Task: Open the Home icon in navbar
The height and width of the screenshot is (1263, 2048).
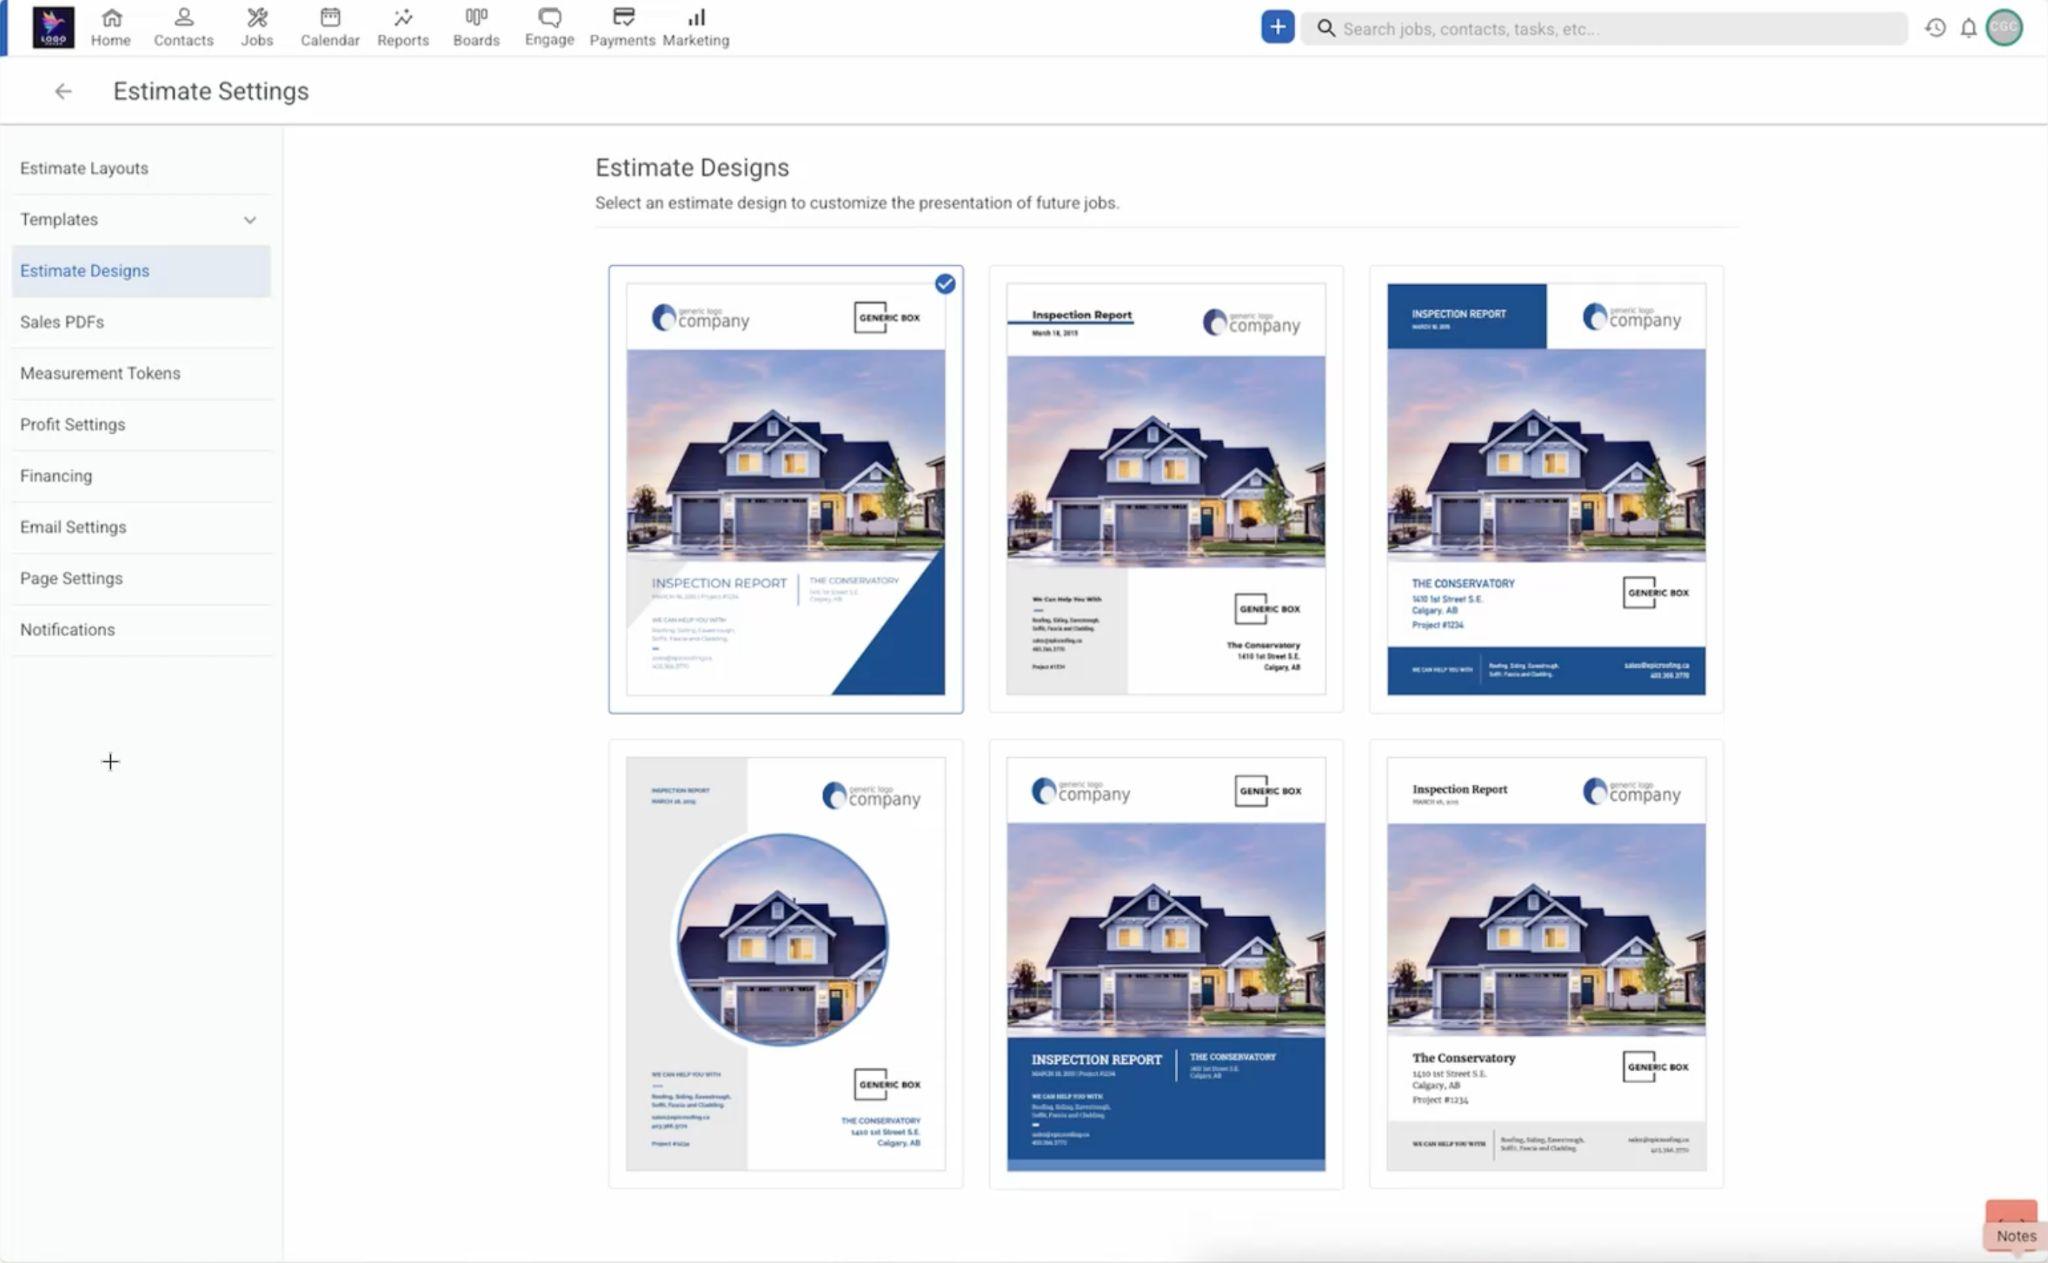Action: 111,18
